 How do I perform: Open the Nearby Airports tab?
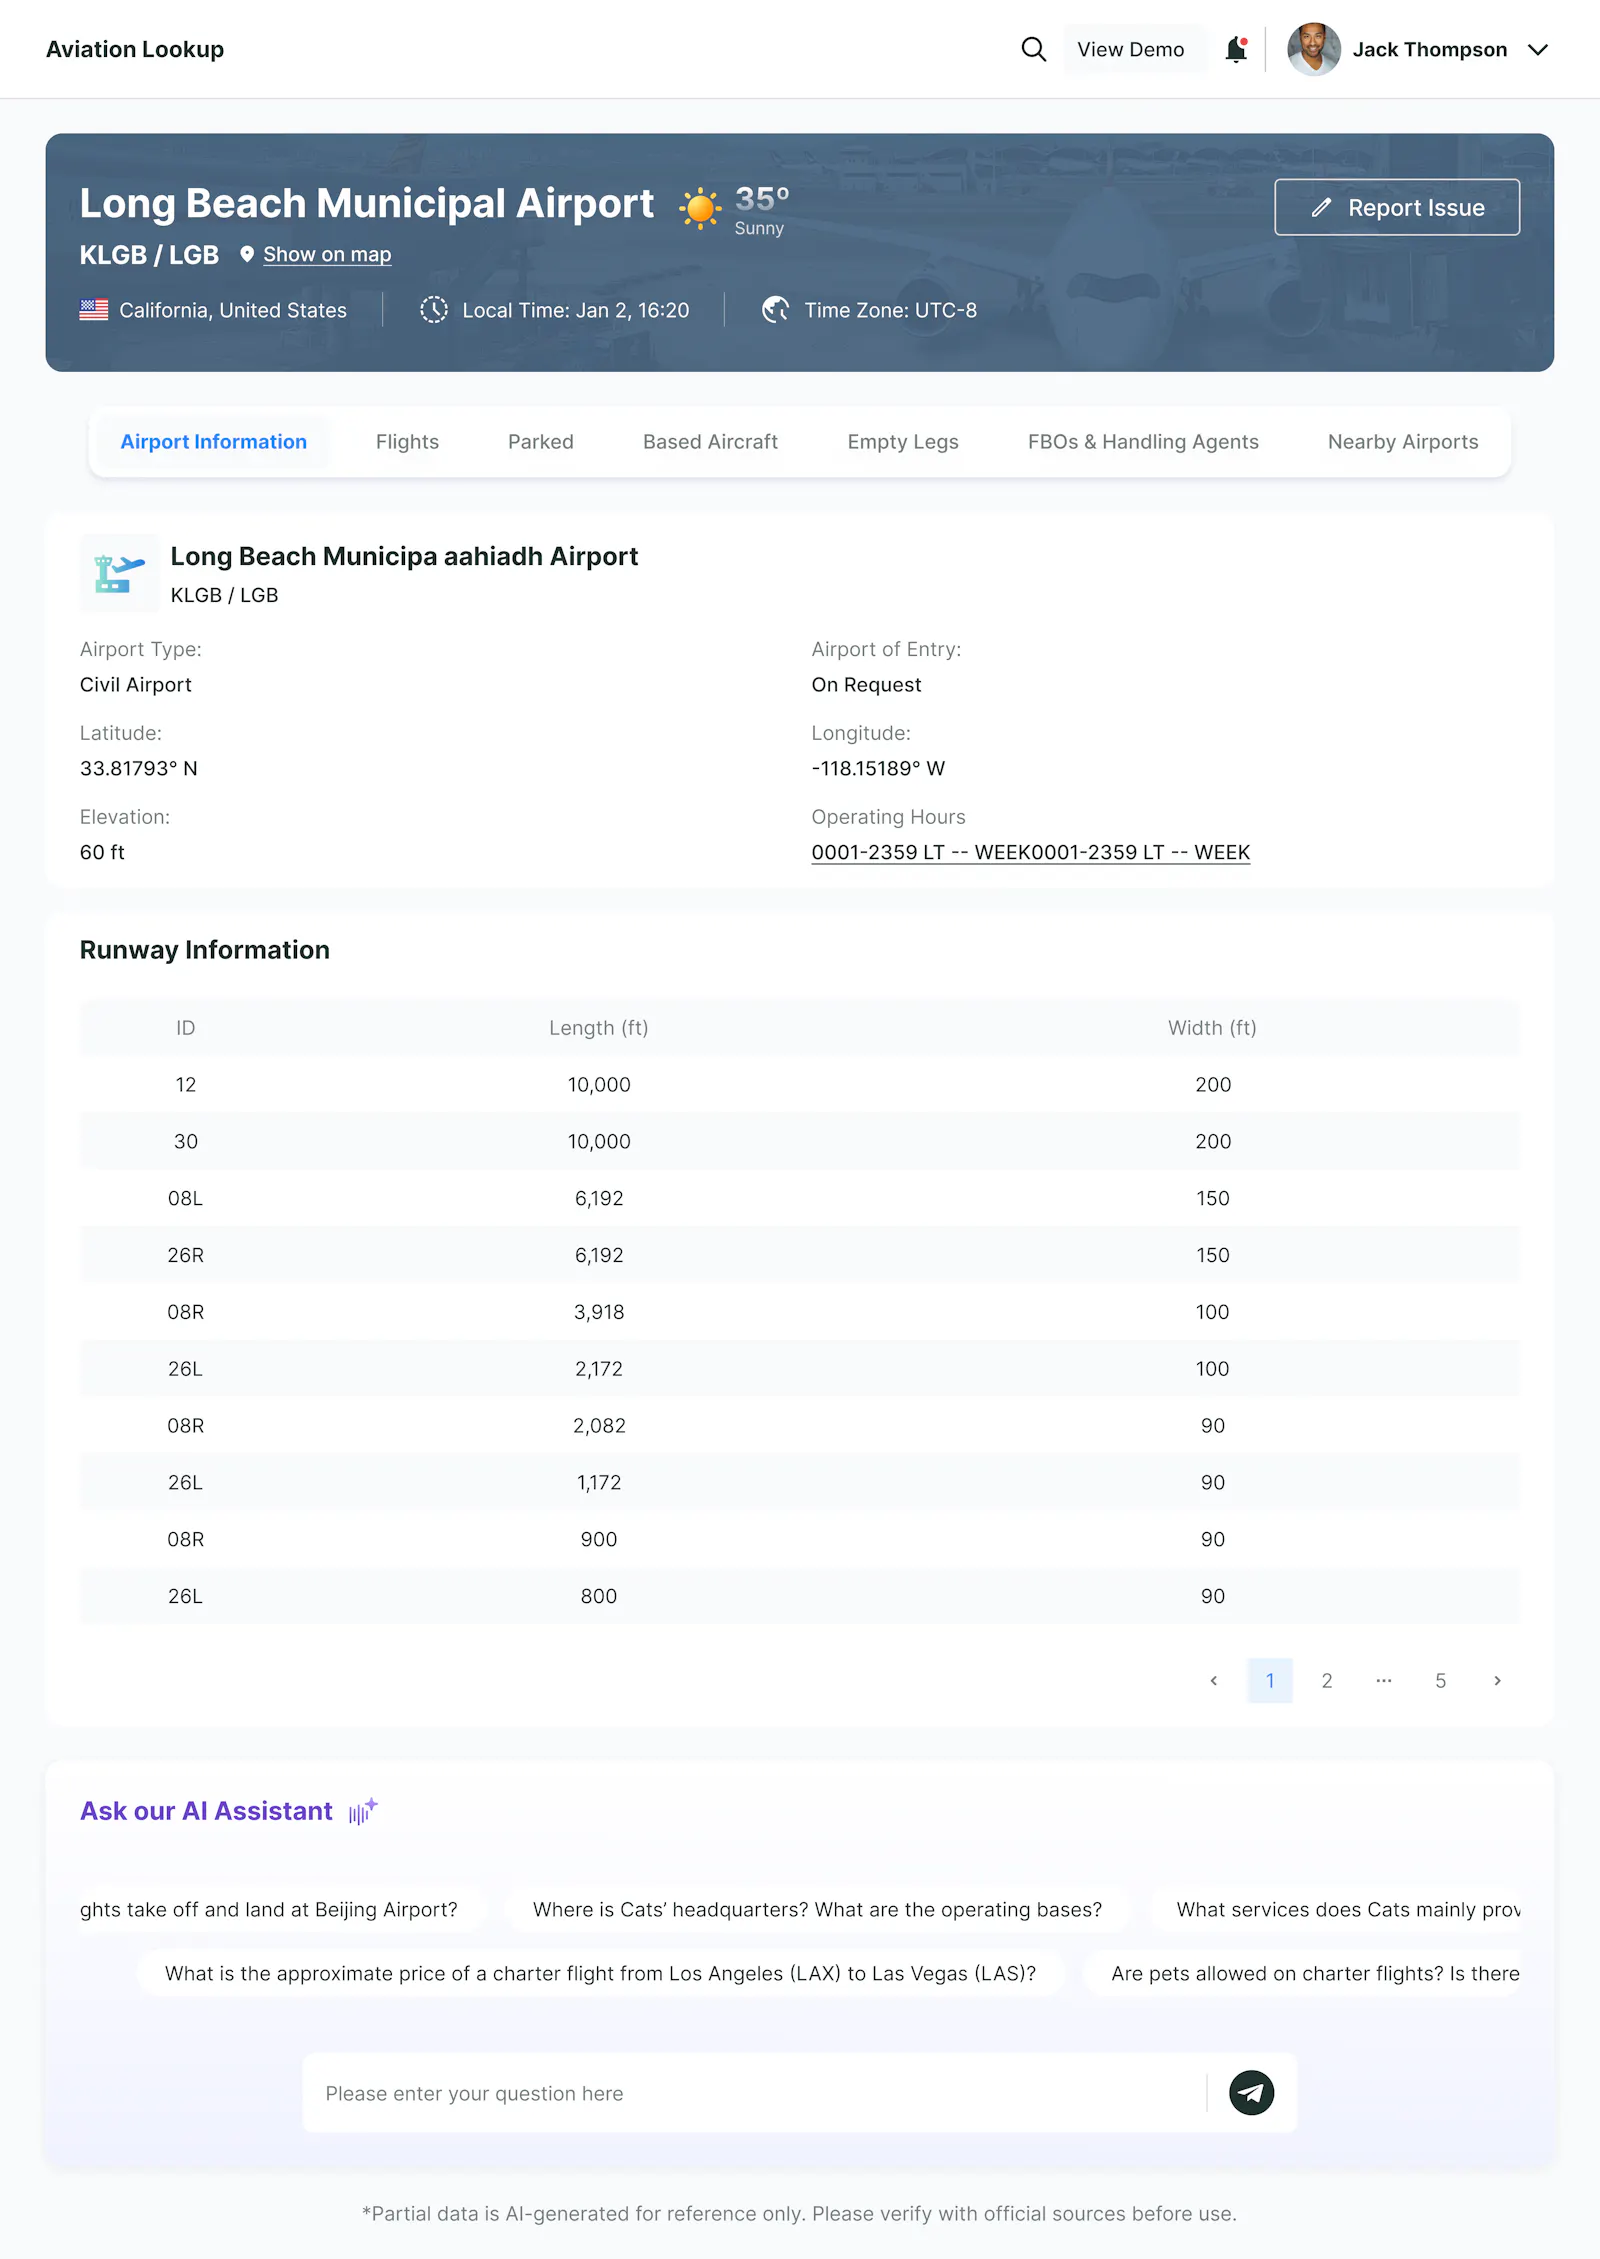tap(1402, 442)
